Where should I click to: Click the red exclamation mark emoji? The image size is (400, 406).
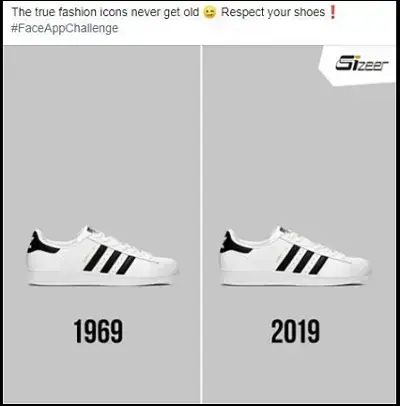pyautogui.click(x=332, y=12)
